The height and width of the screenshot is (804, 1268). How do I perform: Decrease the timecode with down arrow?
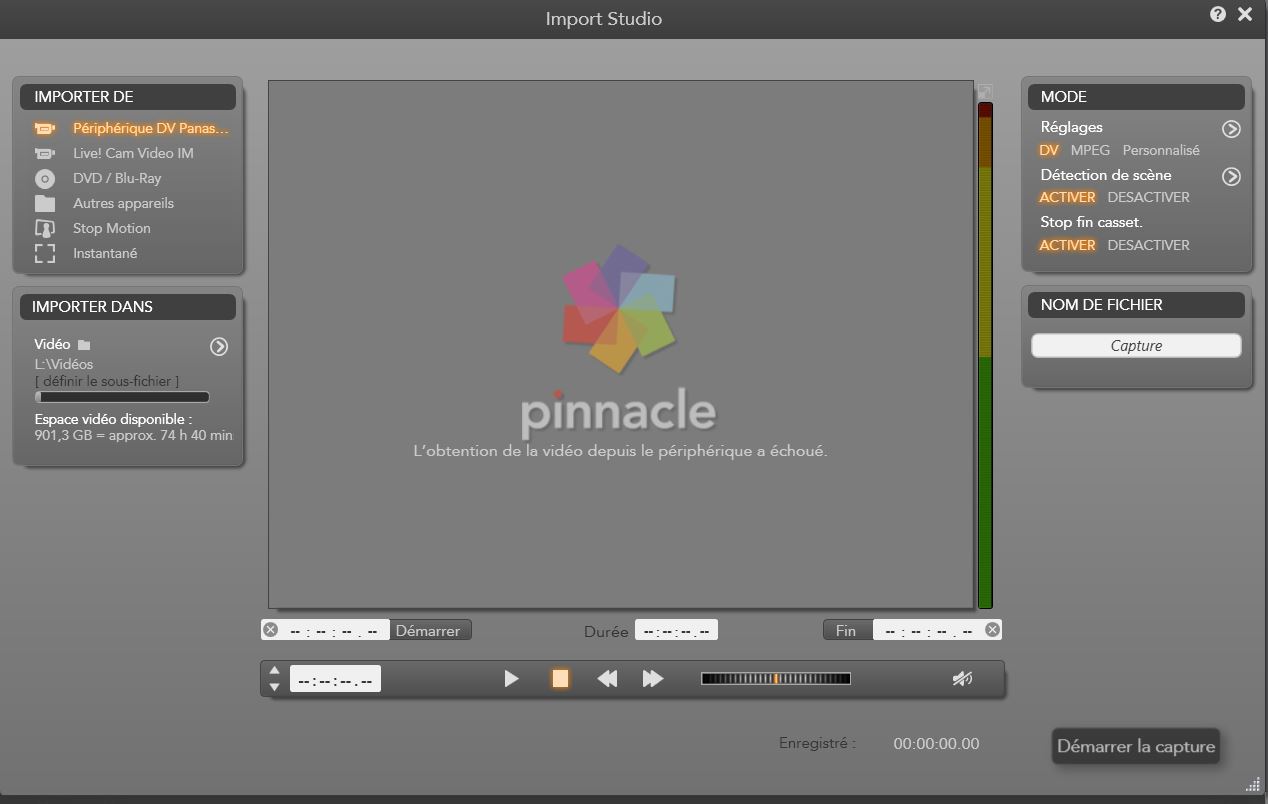tap(275, 687)
